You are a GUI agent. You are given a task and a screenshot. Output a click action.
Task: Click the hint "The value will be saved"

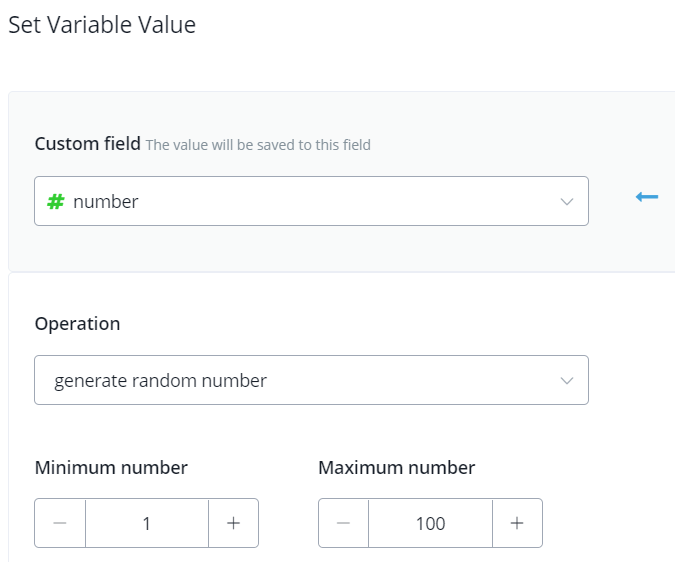coord(258,145)
